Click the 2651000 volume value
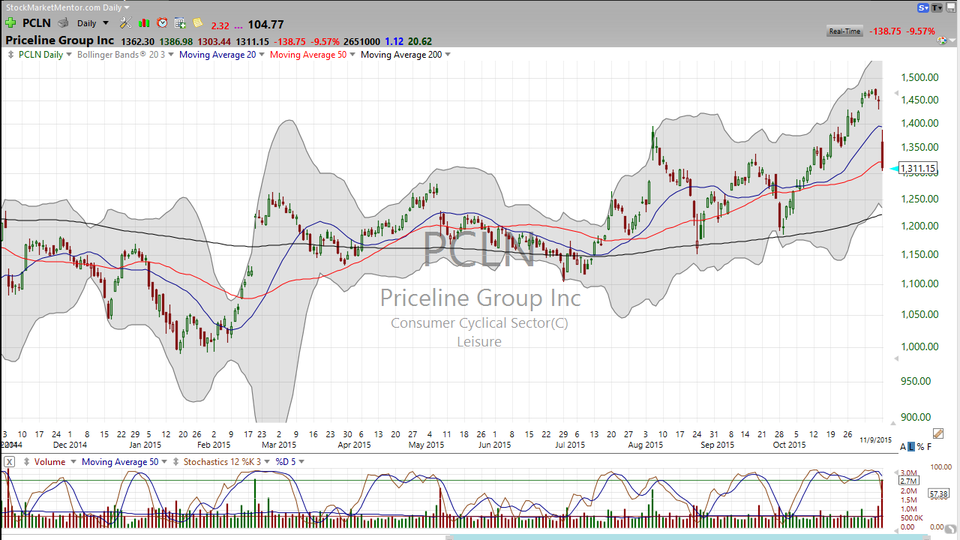 (x=362, y=42)
